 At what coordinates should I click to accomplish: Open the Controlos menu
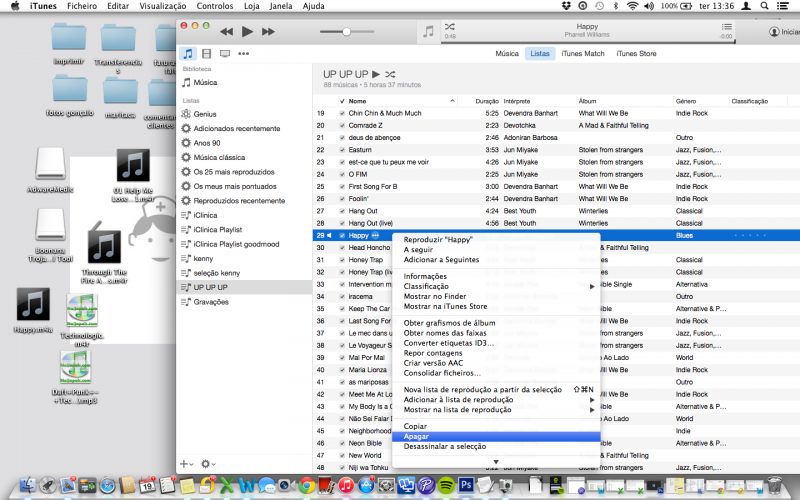tap(215, 6)
